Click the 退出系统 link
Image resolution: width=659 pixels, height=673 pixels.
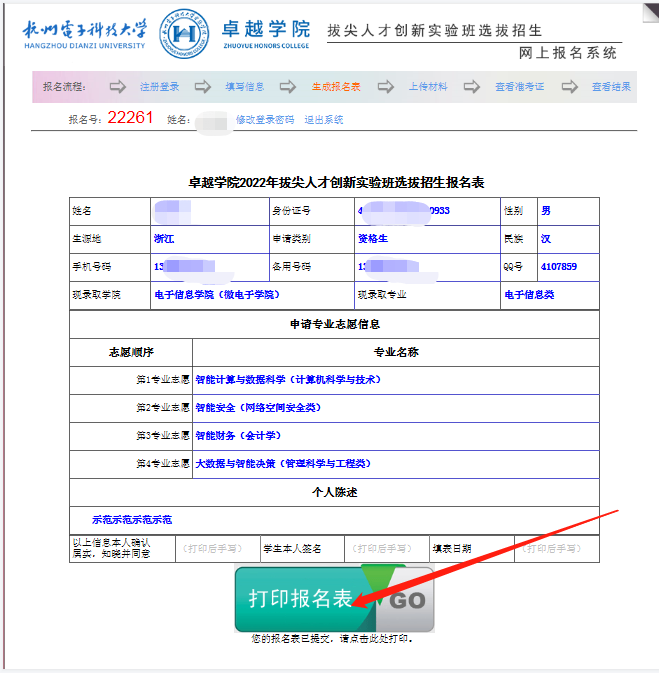tap(324, 120)
